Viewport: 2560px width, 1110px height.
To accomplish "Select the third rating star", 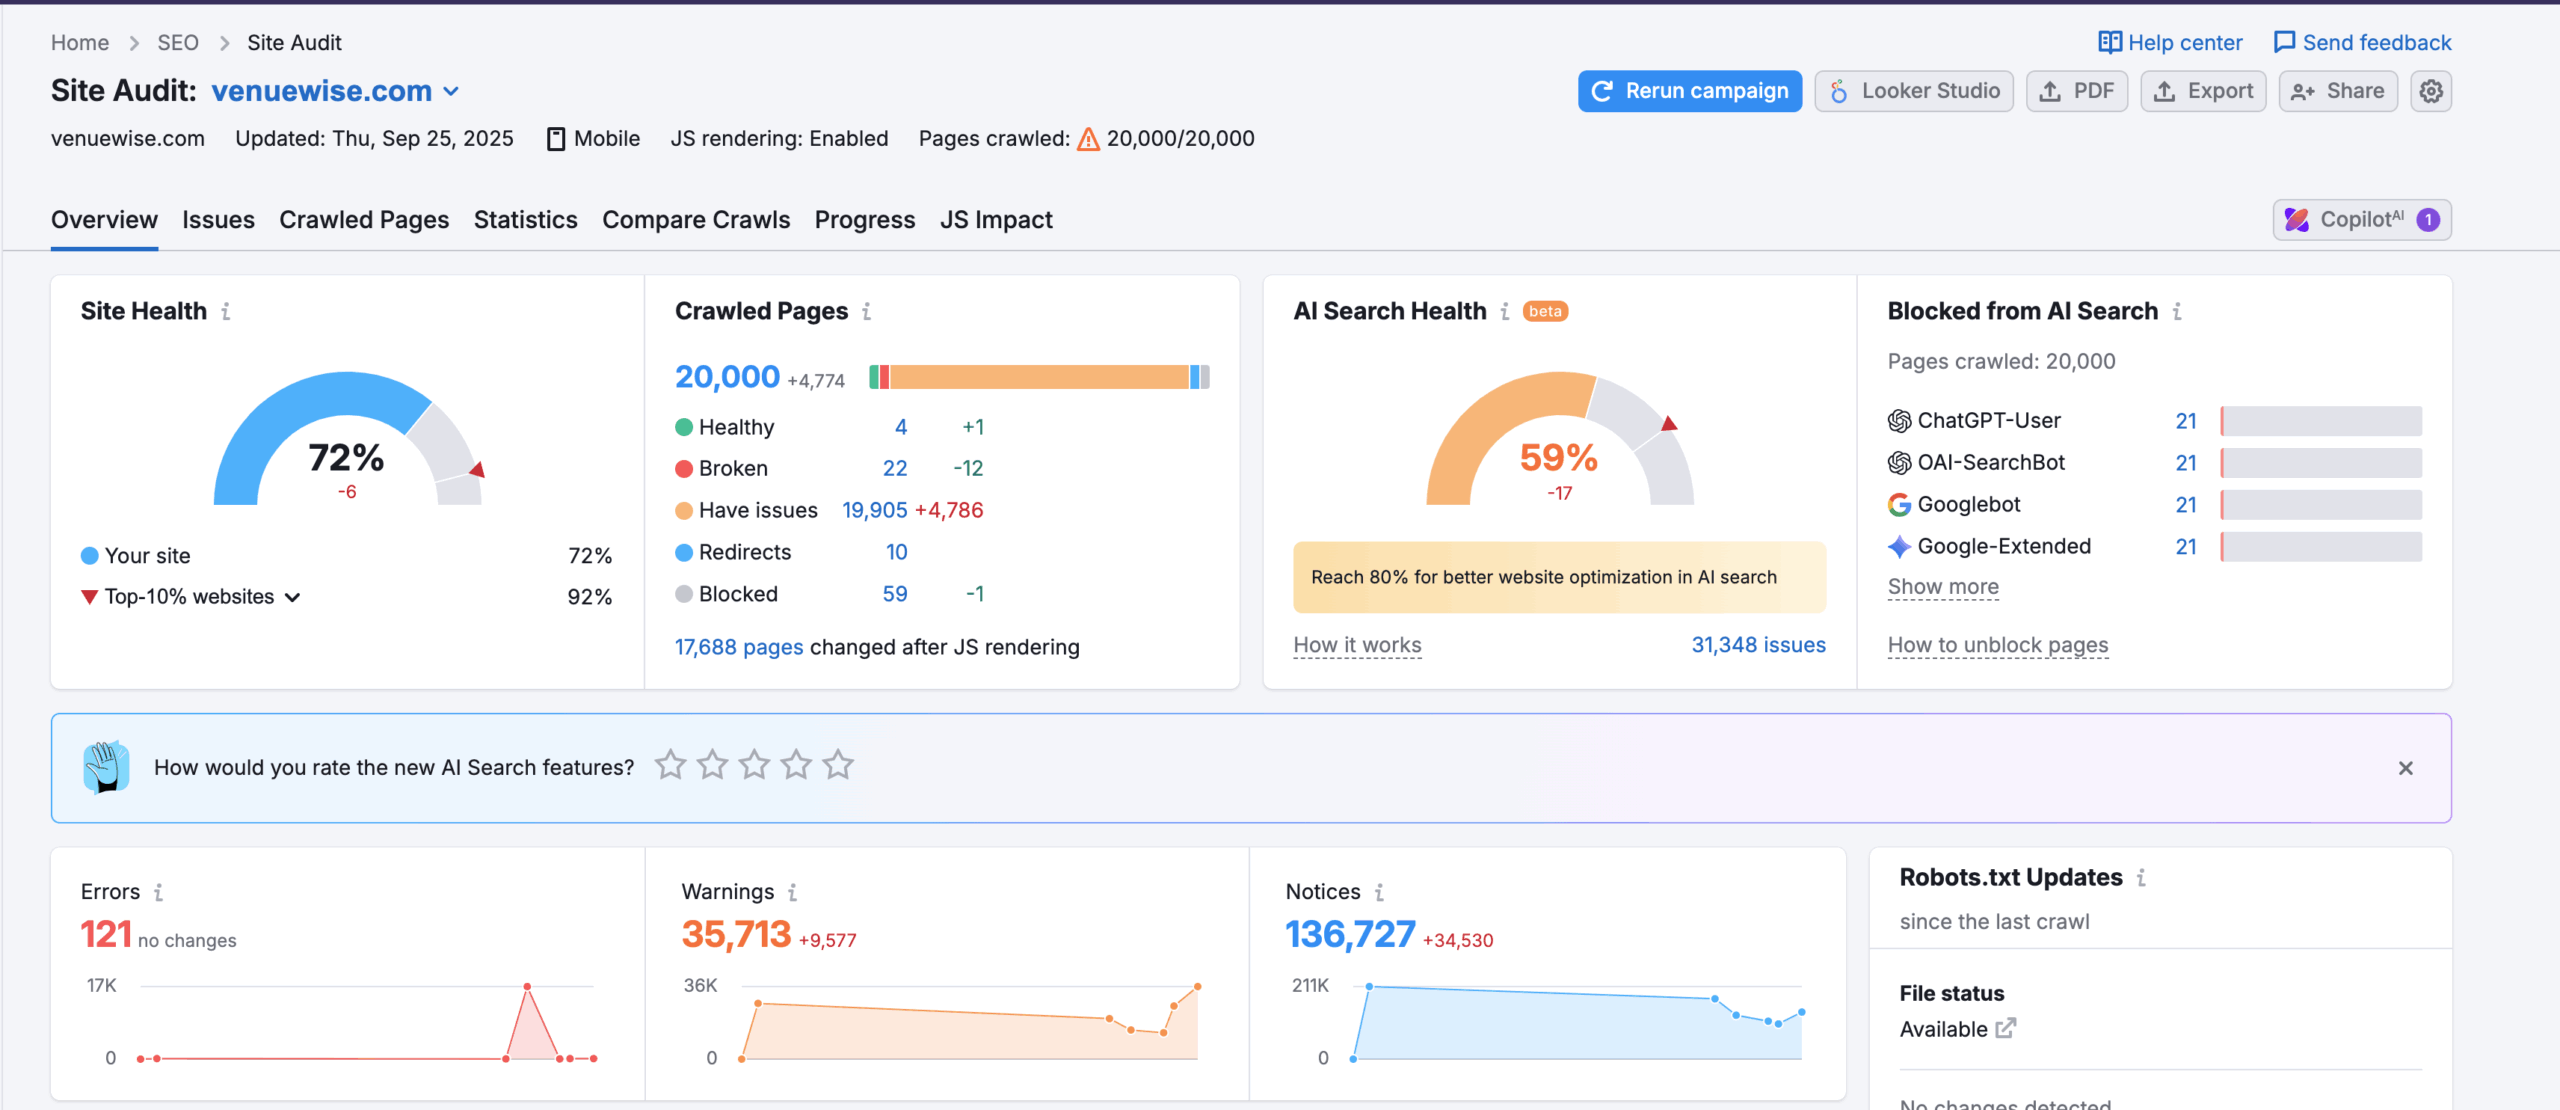I will 754,766.
